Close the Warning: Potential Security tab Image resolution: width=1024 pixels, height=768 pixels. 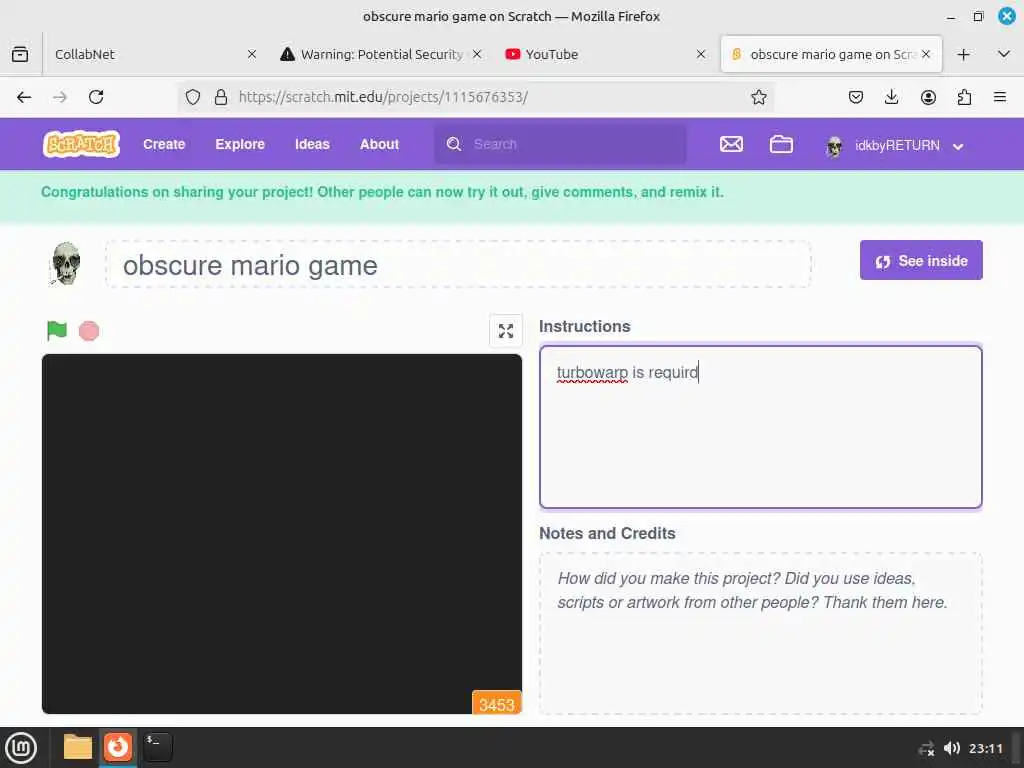477,54
